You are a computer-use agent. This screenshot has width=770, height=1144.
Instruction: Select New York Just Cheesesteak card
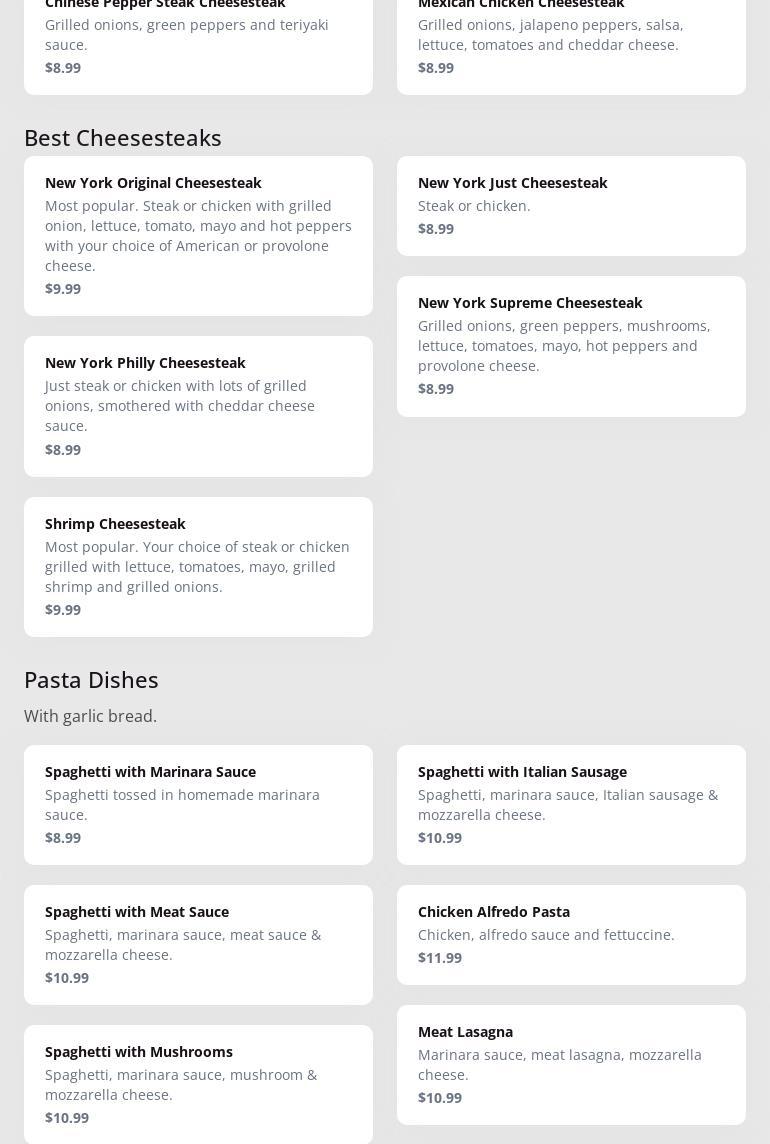[x=571, y=205]
